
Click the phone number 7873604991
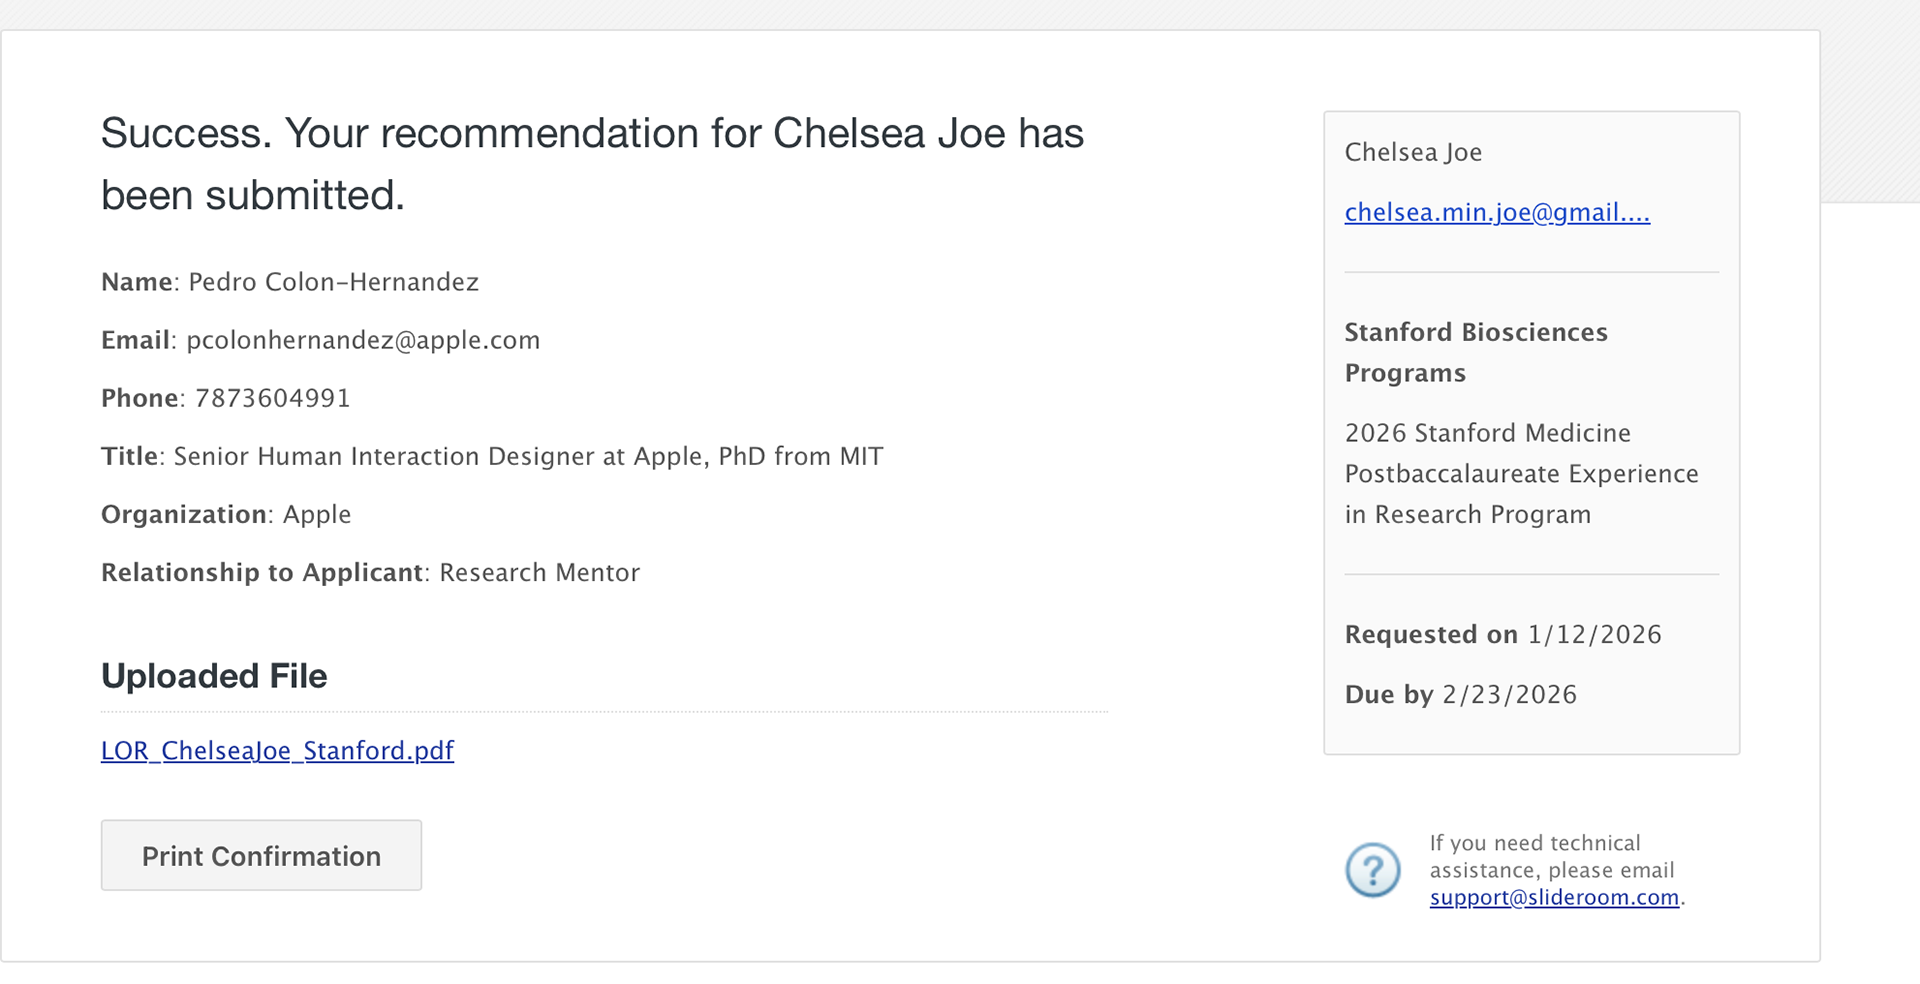tap(272, 398)
